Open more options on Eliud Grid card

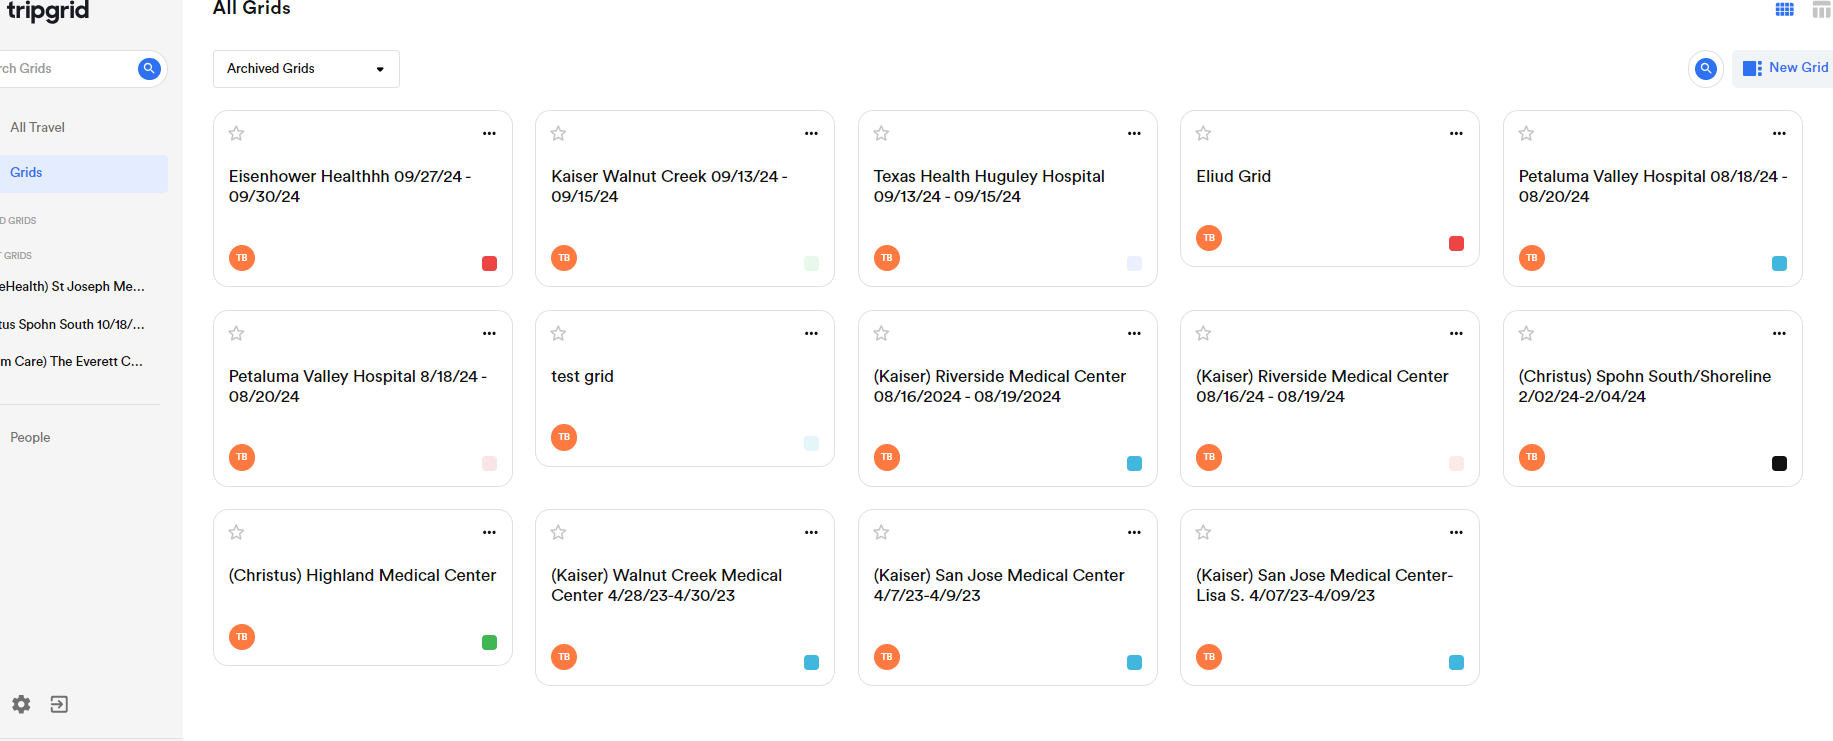(x=1456, y=133)
